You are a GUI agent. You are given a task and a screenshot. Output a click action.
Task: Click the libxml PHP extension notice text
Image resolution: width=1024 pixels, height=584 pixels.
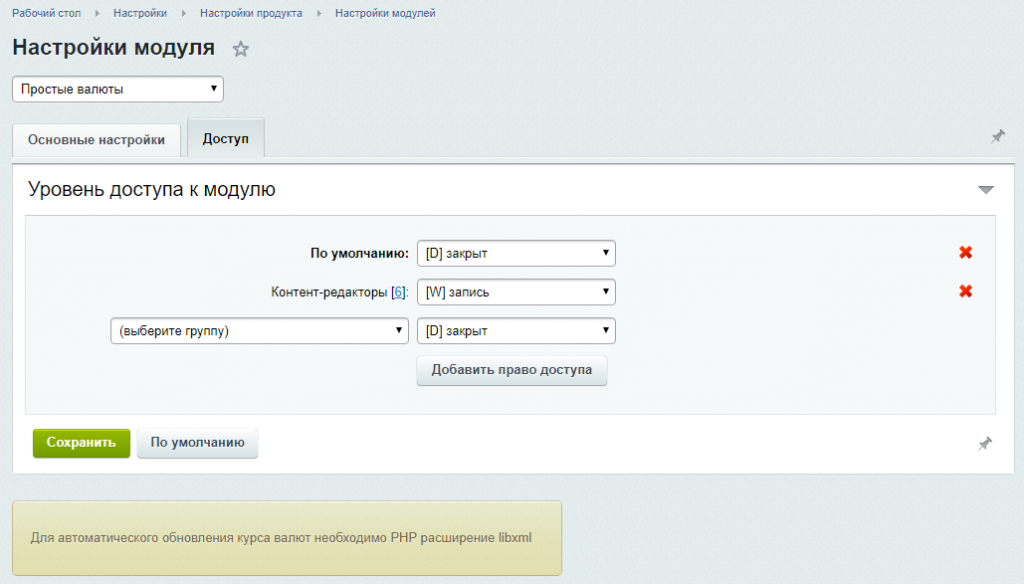[281, 538]
